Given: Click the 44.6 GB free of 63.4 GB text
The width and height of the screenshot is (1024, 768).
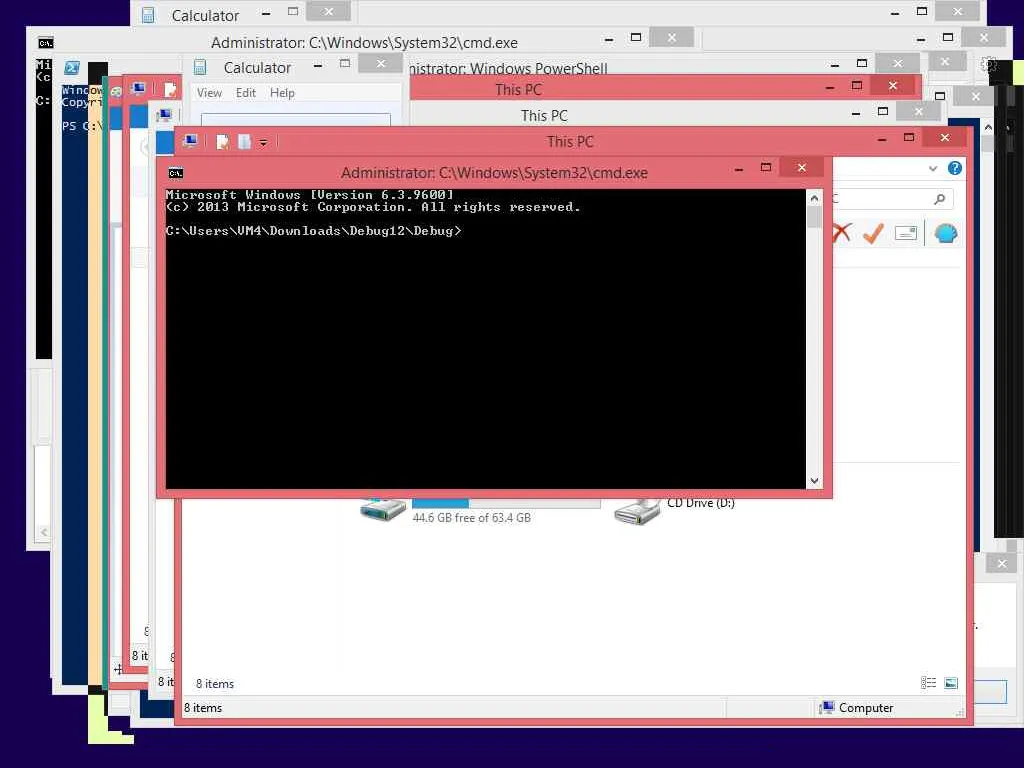Looking at the screenshot, I should pos(472,518).
